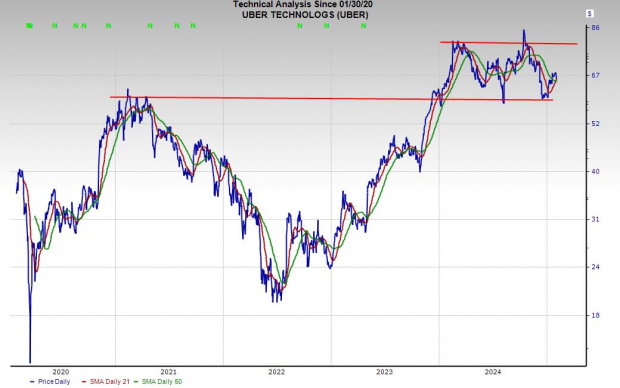The width and height of the screenshot is (620, 388).
Task: Select the Price Daily legend entry
Action: pyautogui.click(x=50, y=382)
